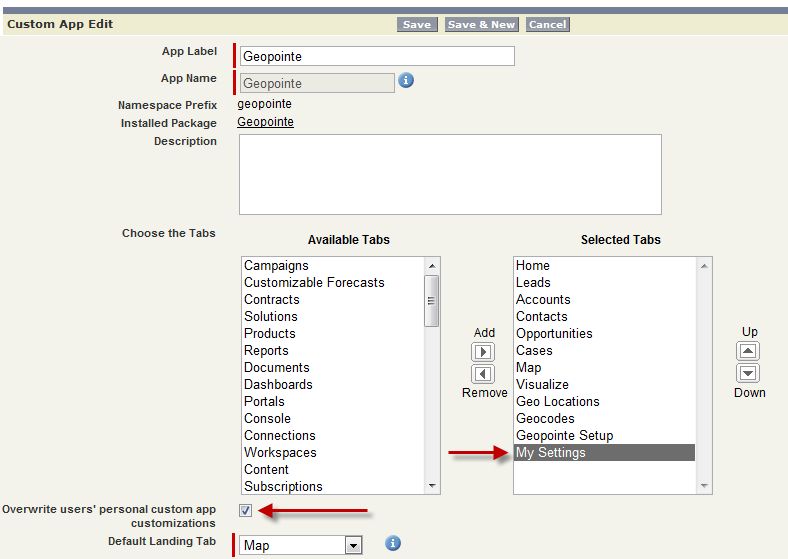Select Workspaces in Available Tabs
788x559 pixels.
[x=334, y=453]
